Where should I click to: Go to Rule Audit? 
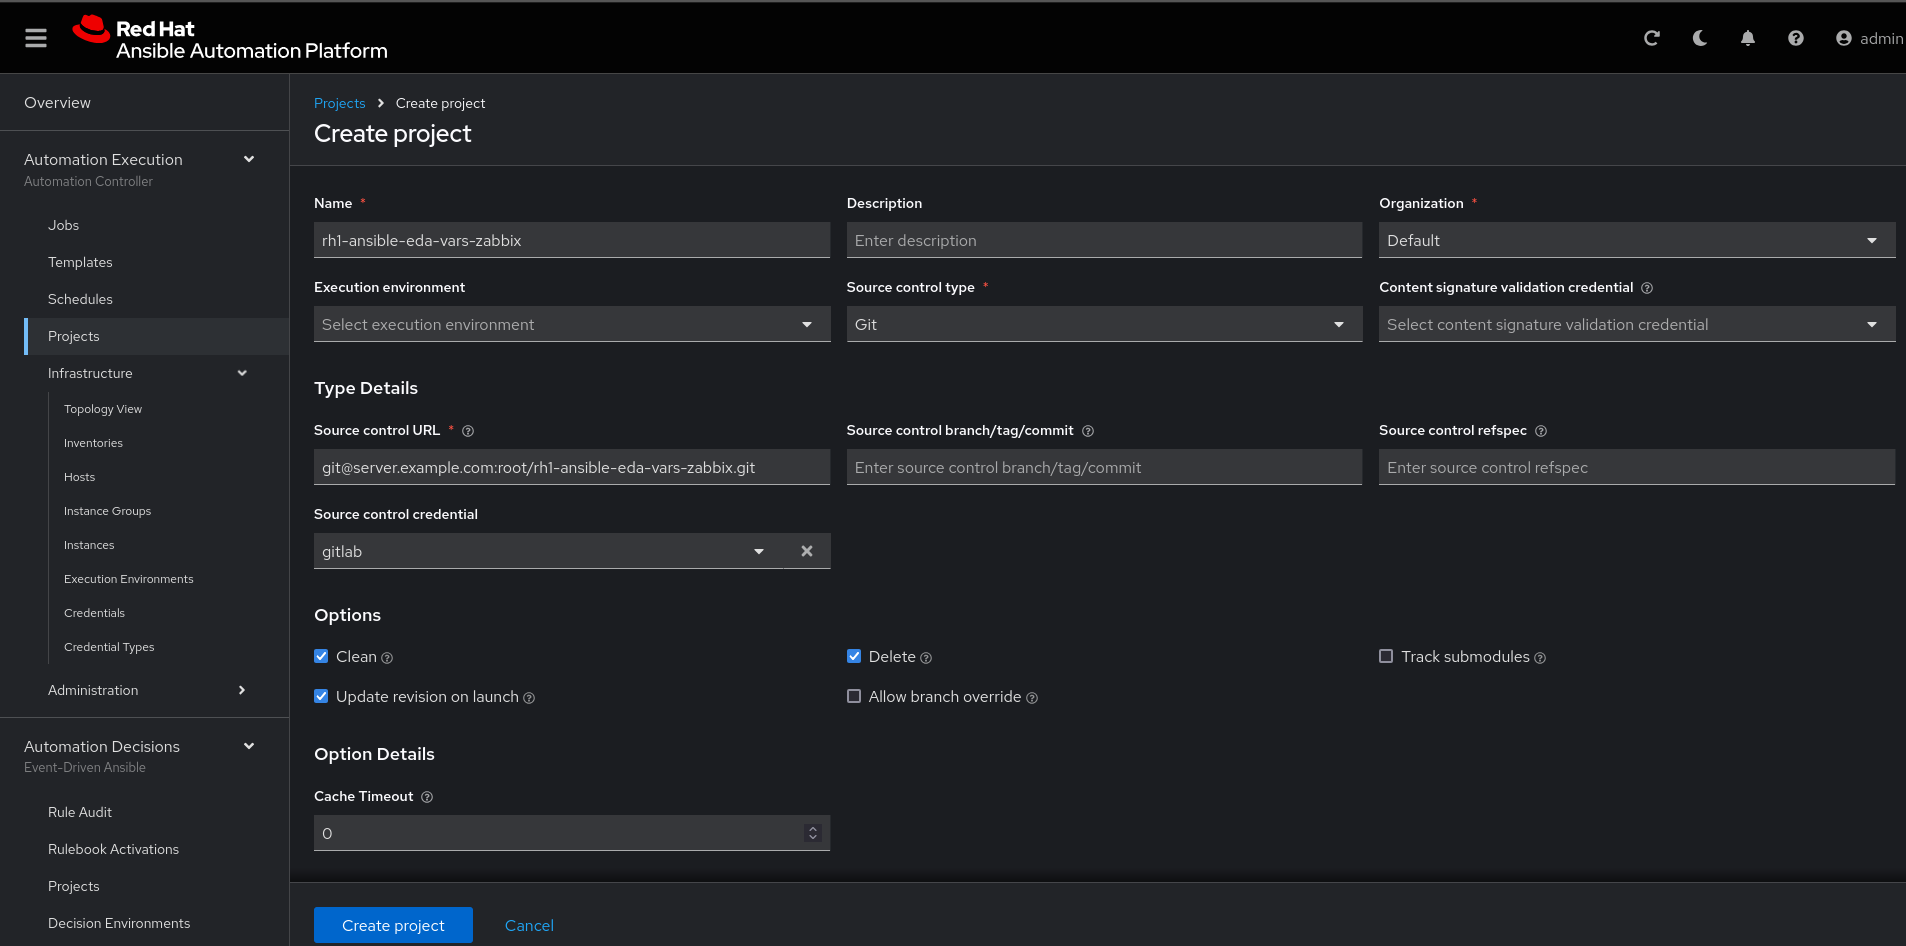pos(80,812)
